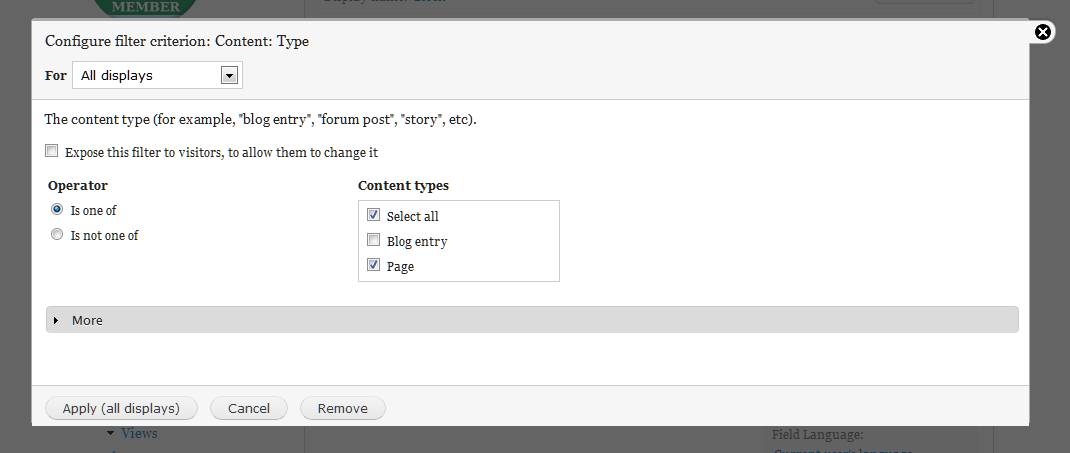Apply the filter to all displays
Viewport: 1070px width, 453px height.
pos(121,408)
